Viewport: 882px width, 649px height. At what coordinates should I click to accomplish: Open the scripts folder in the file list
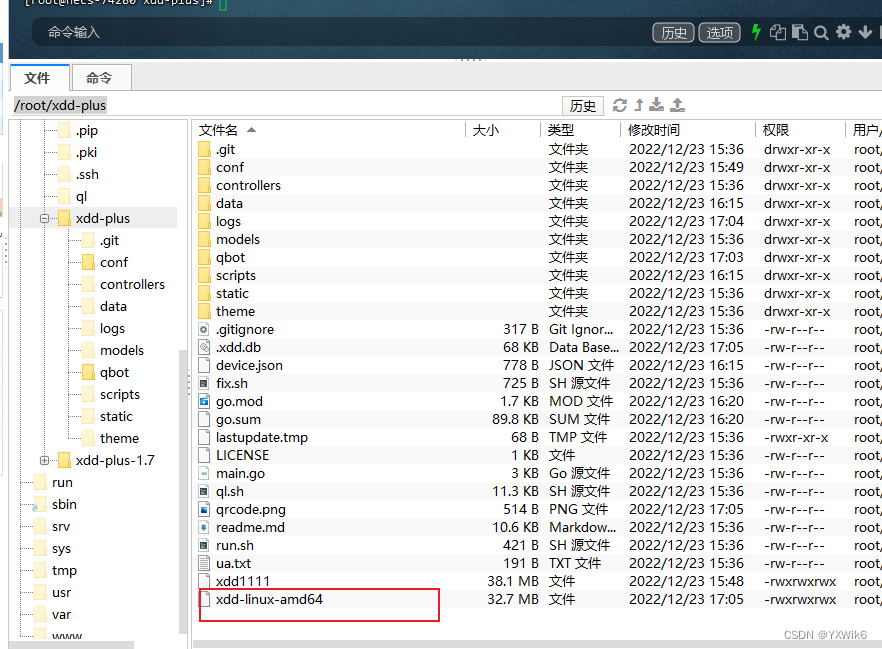(236, 276)
